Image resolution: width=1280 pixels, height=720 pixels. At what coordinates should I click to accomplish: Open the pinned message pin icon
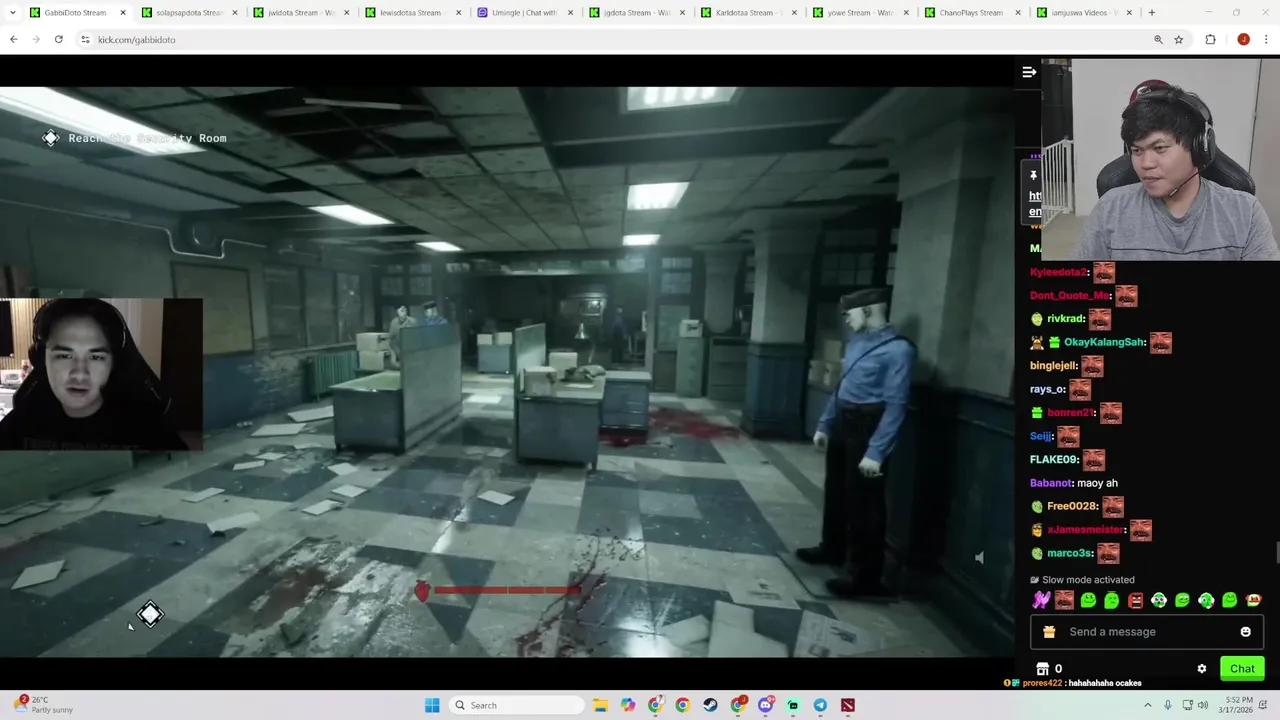coord(1034,176)
